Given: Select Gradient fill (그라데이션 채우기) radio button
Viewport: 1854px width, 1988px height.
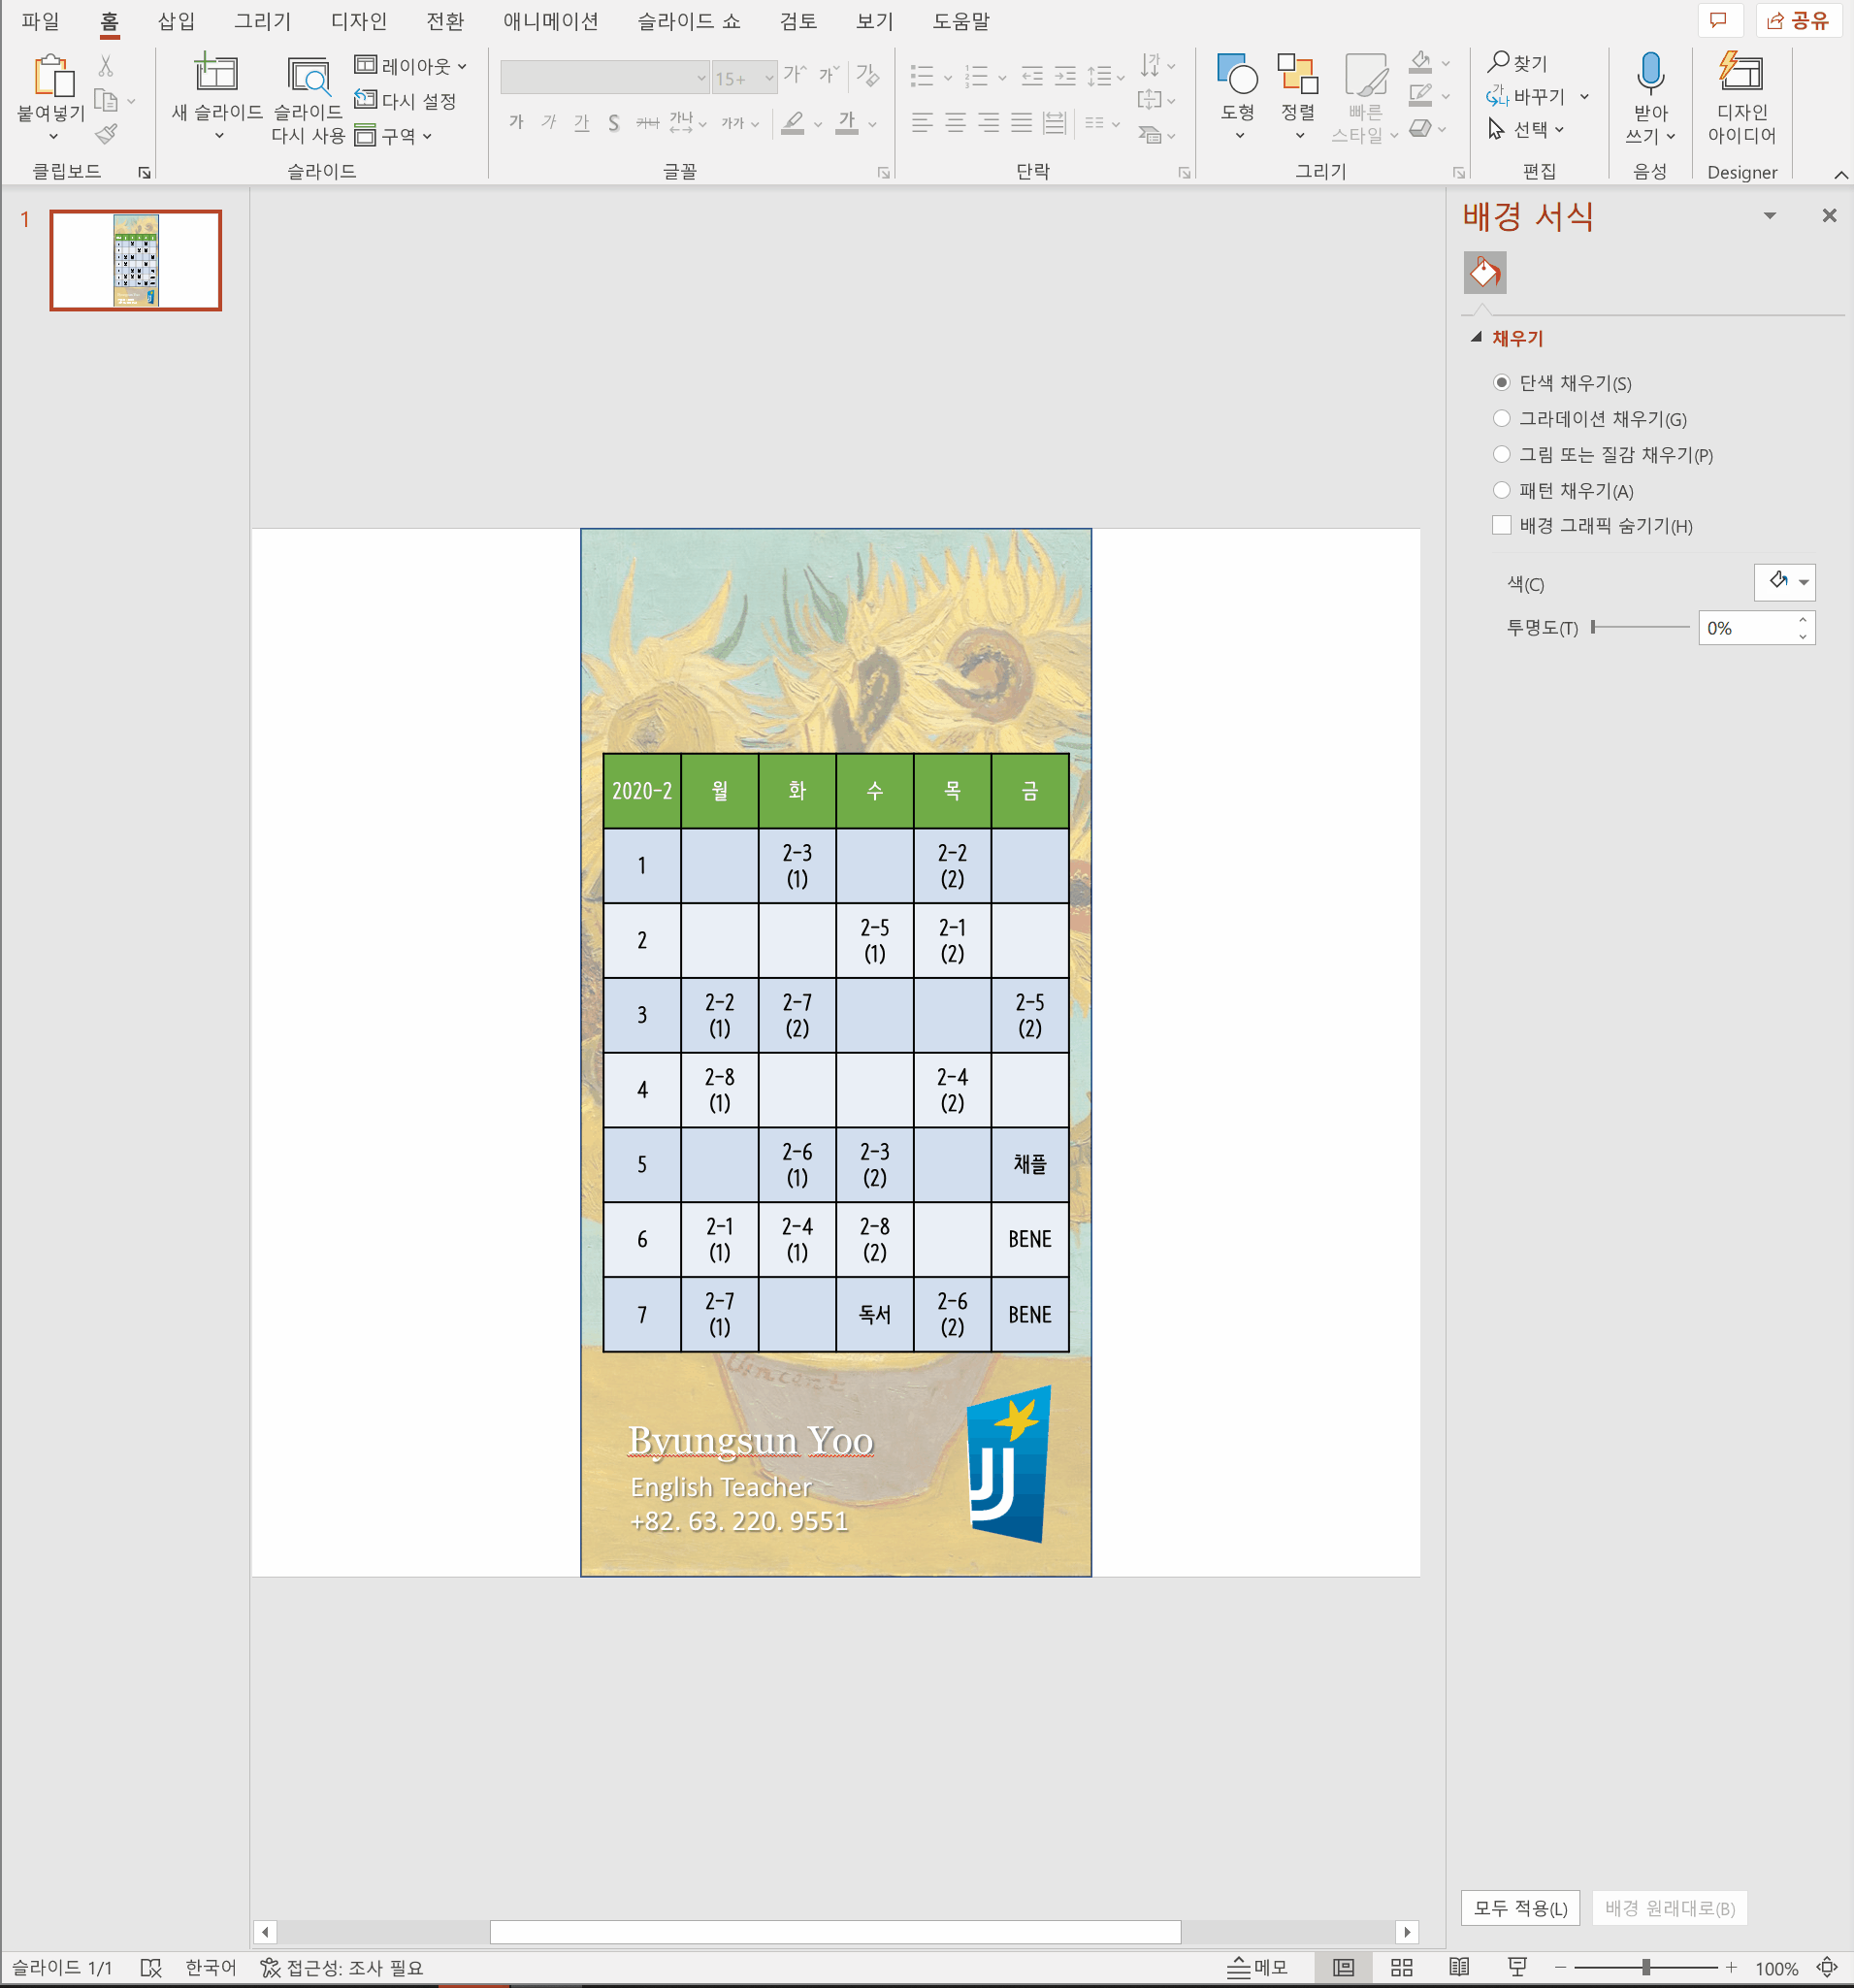Looking at the screenshot, I should pos(1501,419).
